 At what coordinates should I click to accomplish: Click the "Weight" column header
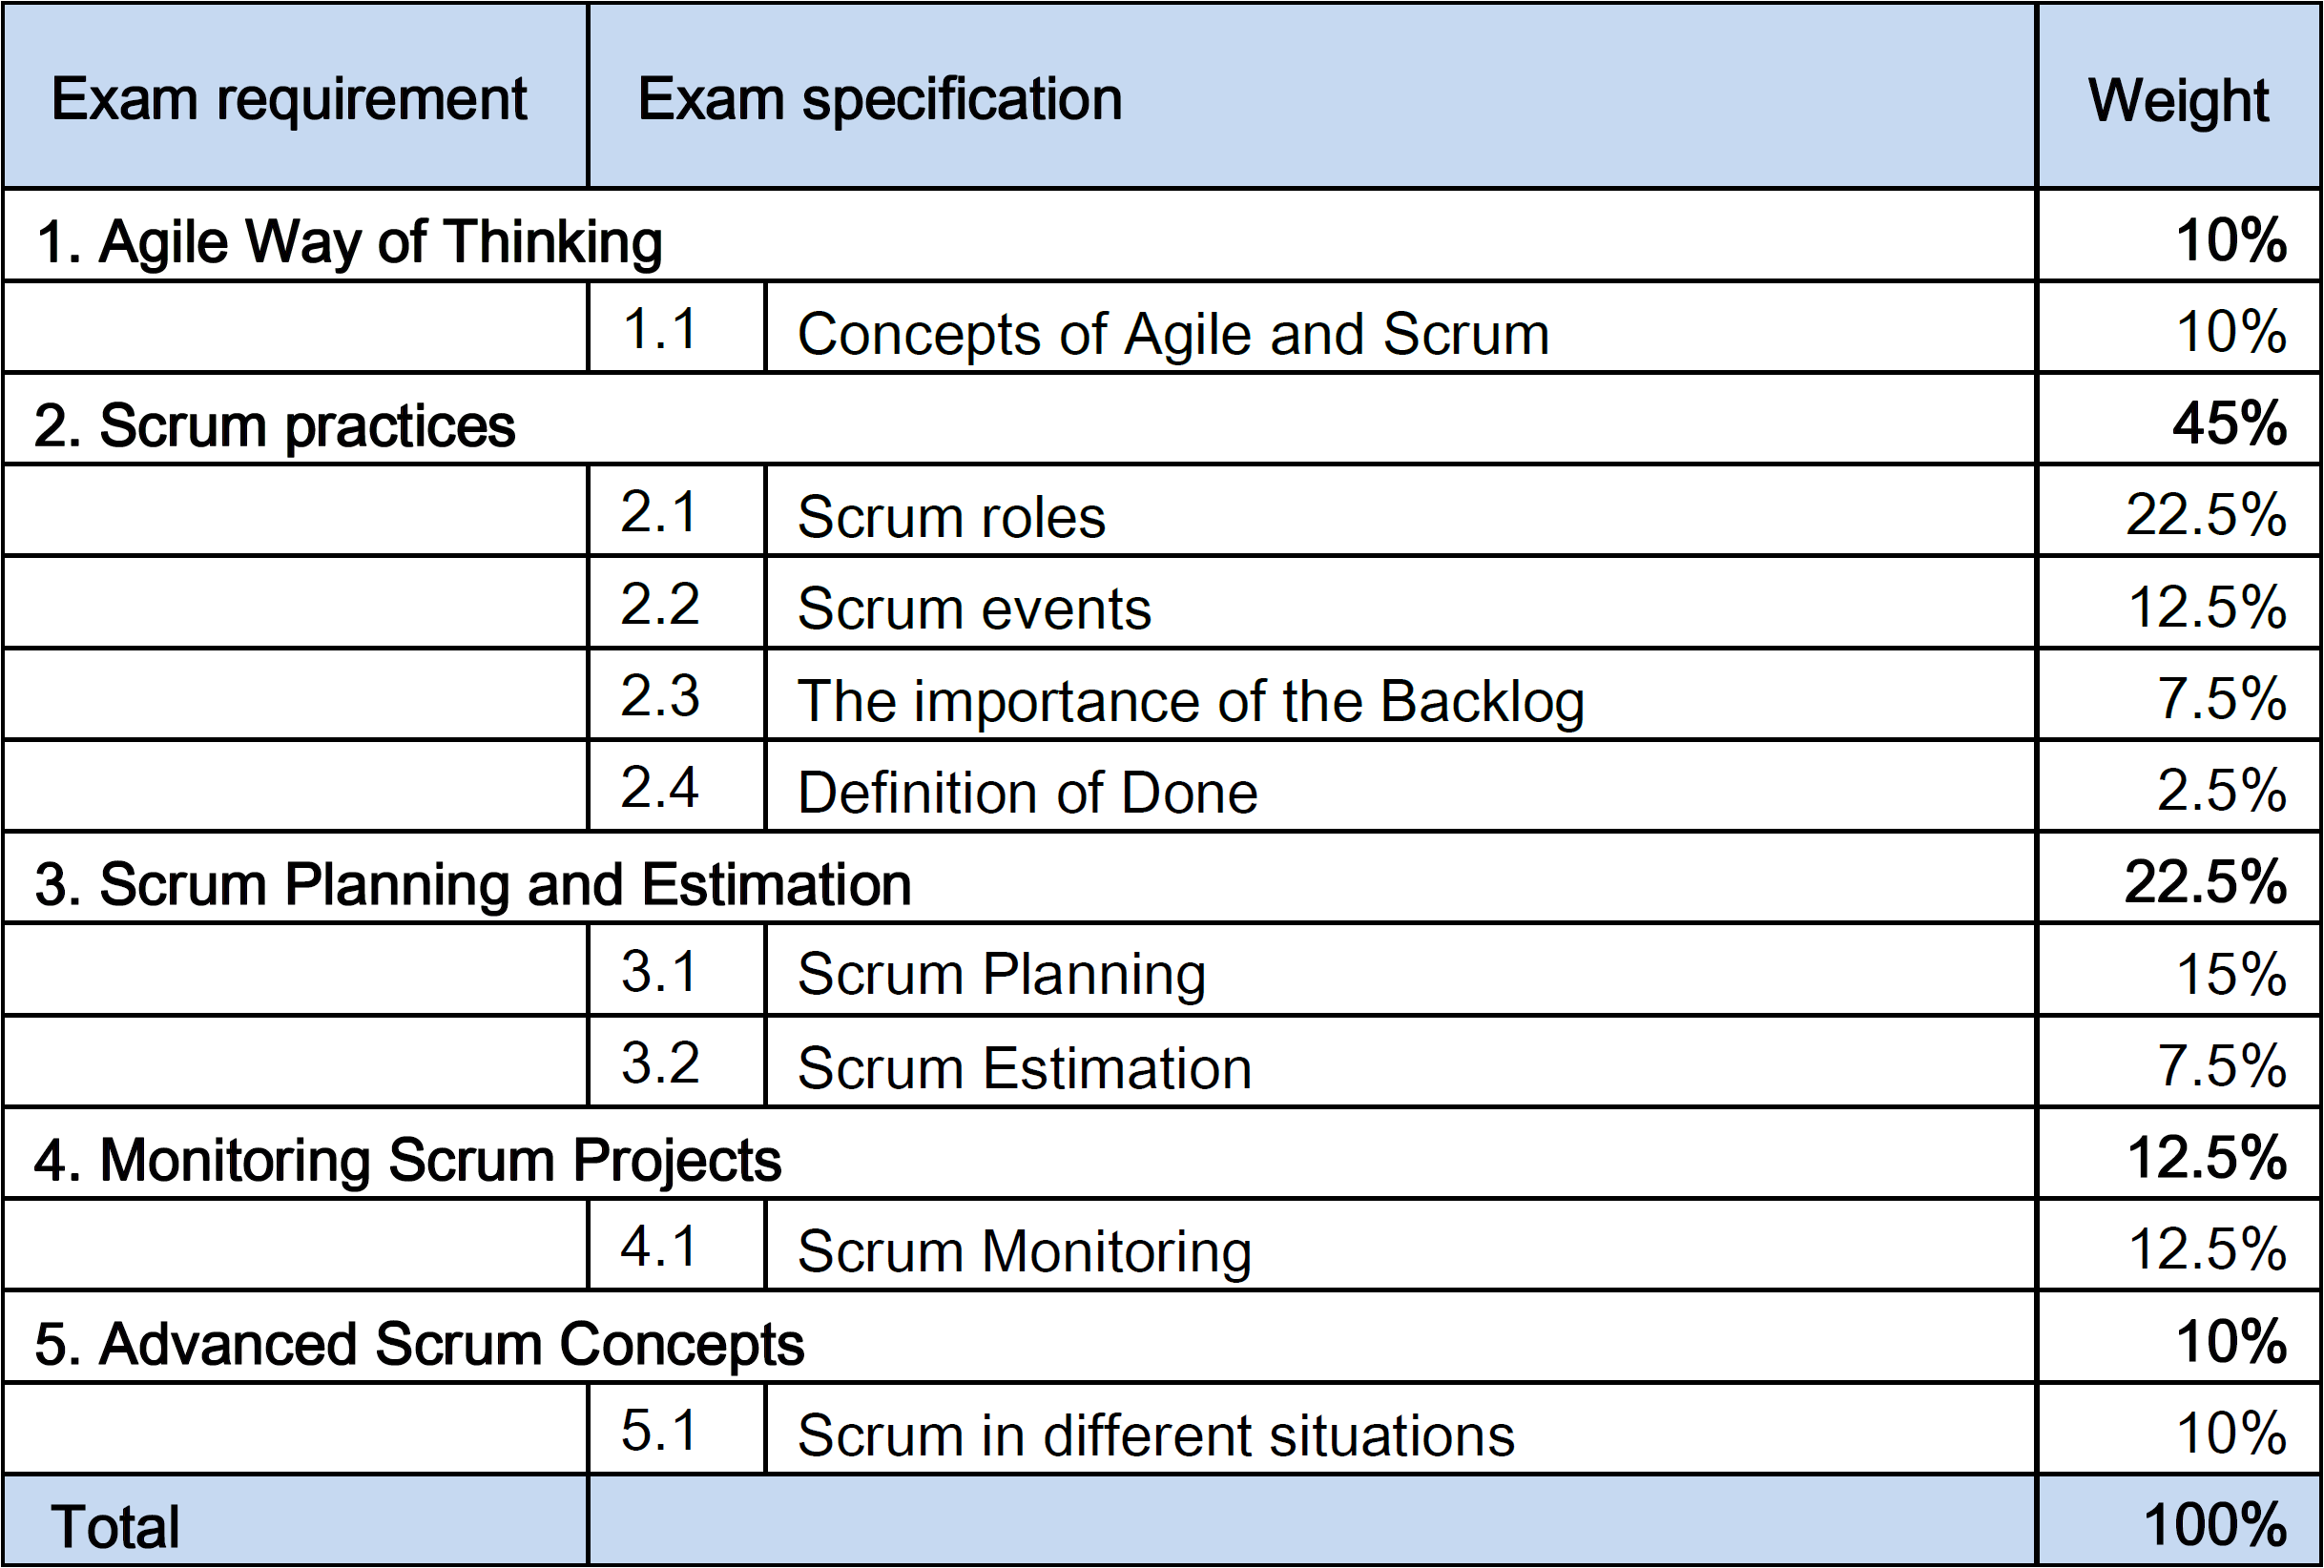[2179, 96]
